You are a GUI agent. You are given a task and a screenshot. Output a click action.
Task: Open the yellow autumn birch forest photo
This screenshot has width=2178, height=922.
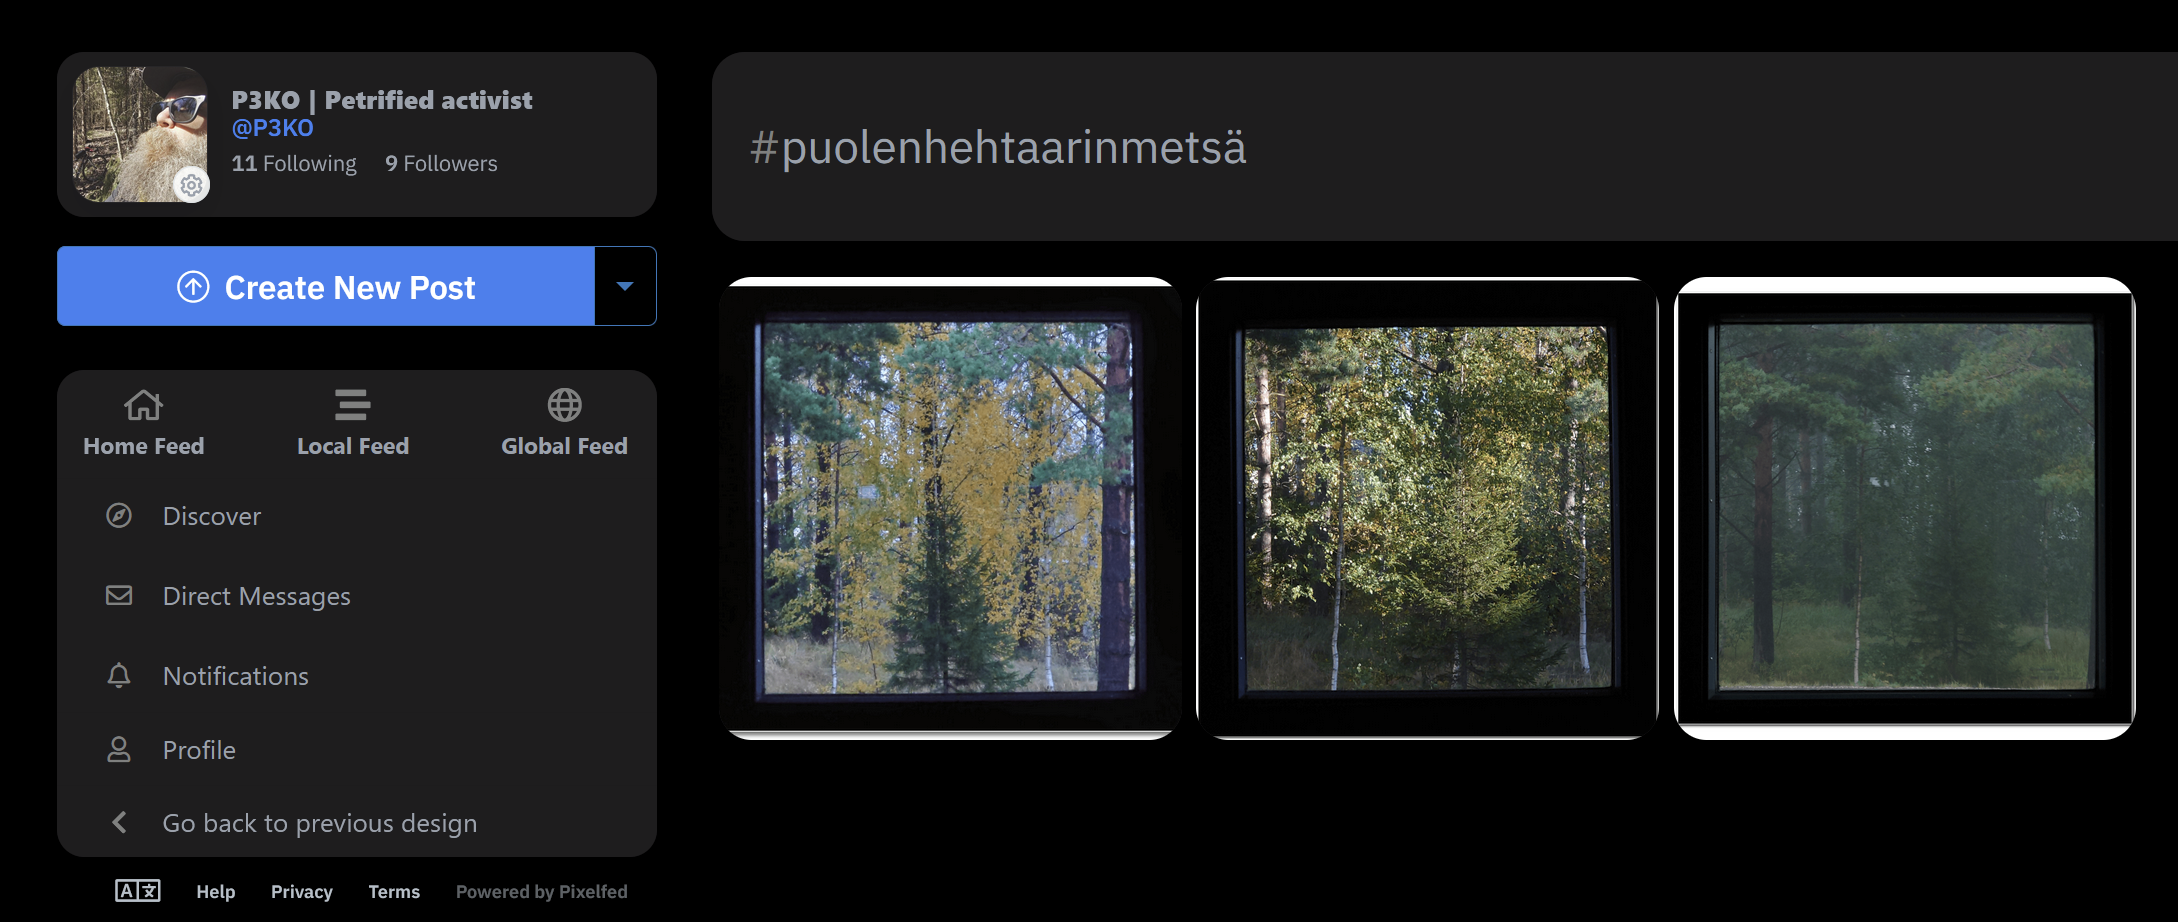[950, 508]
